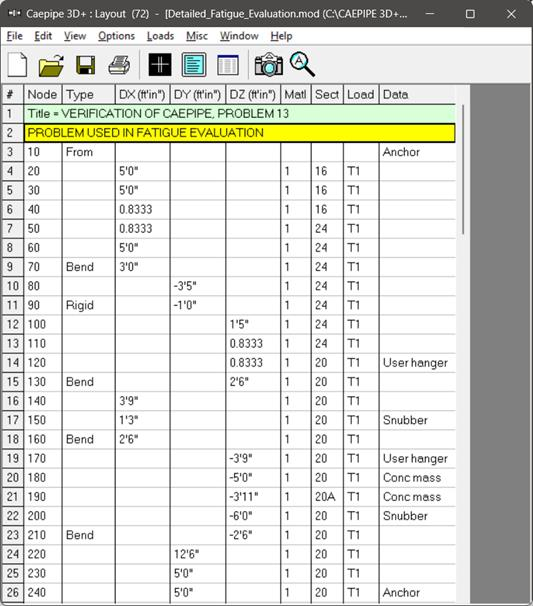Click the row number 14 header for node 120
Image resolution: width=533 pixels, height=606 pixels.
(x=13, y=363)
